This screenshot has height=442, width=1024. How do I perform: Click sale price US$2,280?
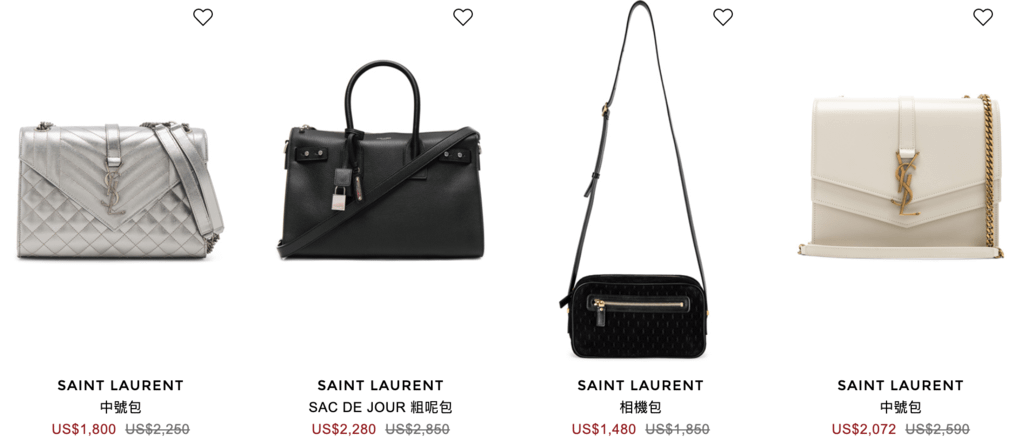click(344, 430)
